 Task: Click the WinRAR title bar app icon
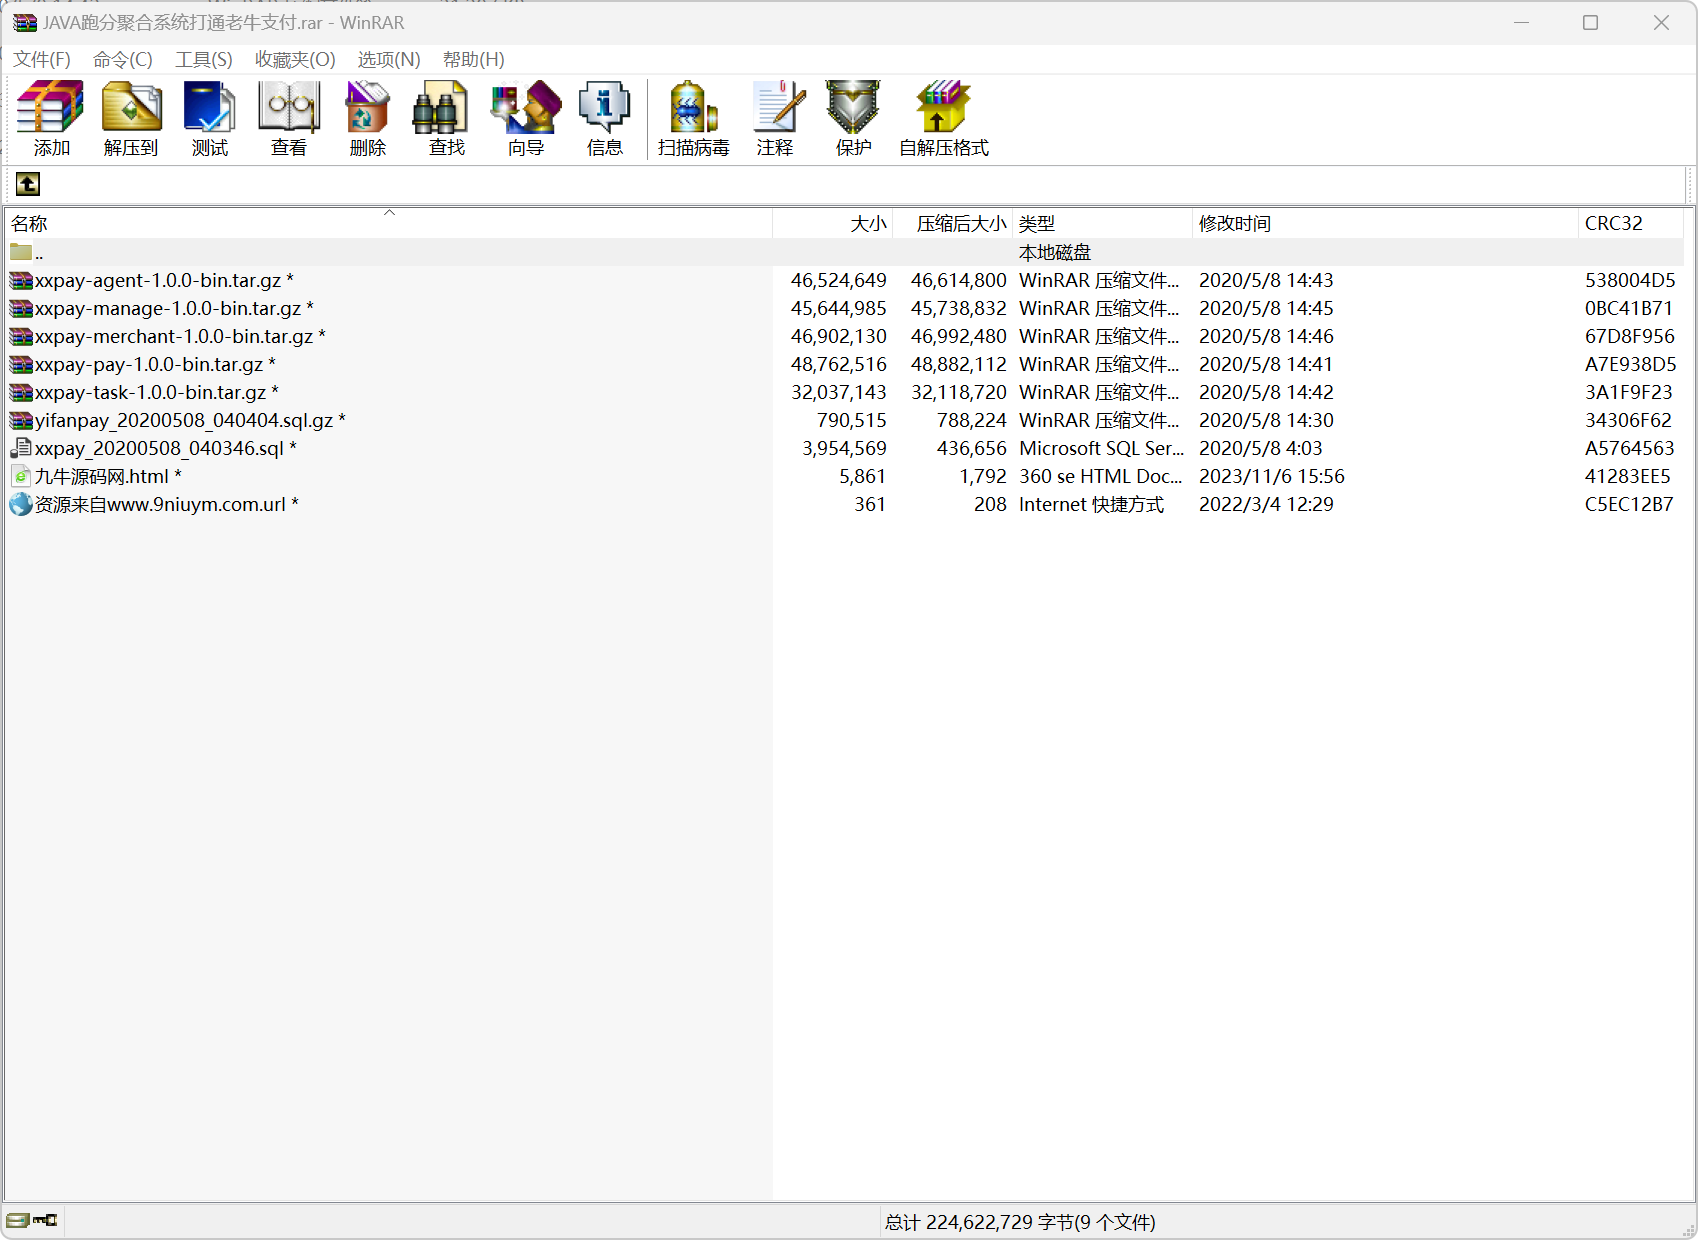point(24,22)
